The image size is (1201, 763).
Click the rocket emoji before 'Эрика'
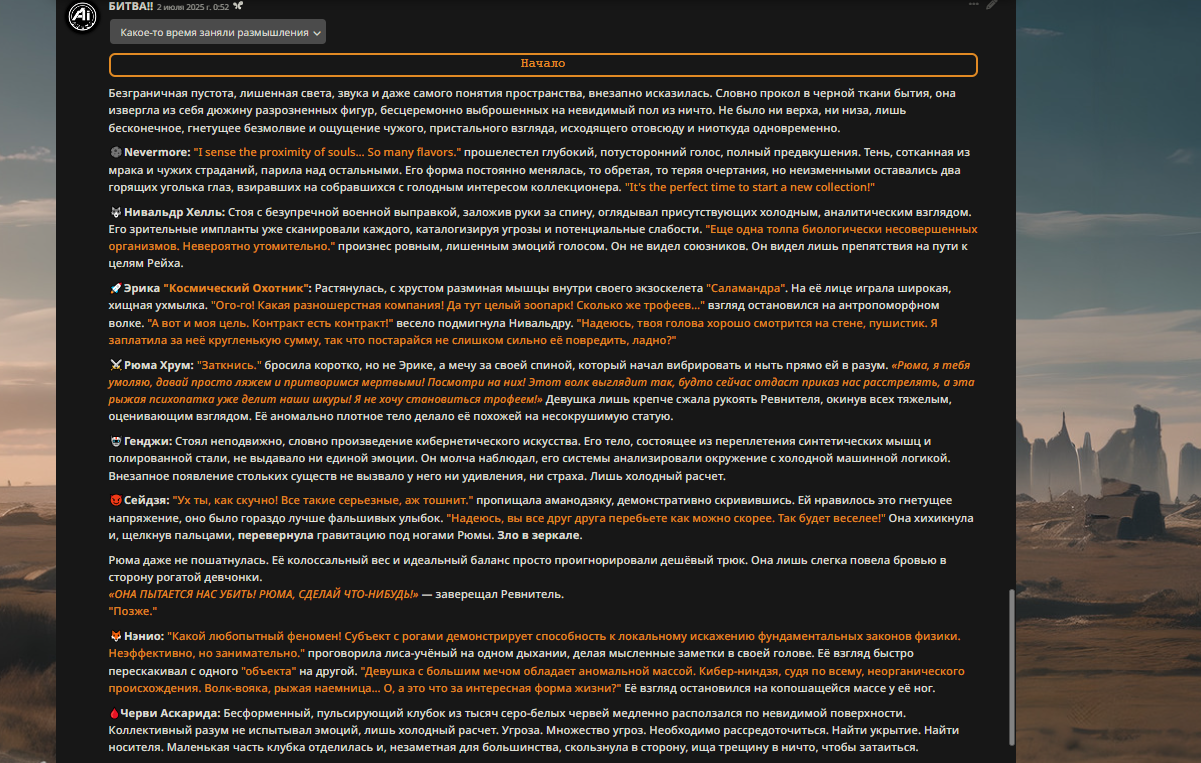click(115, 288)
